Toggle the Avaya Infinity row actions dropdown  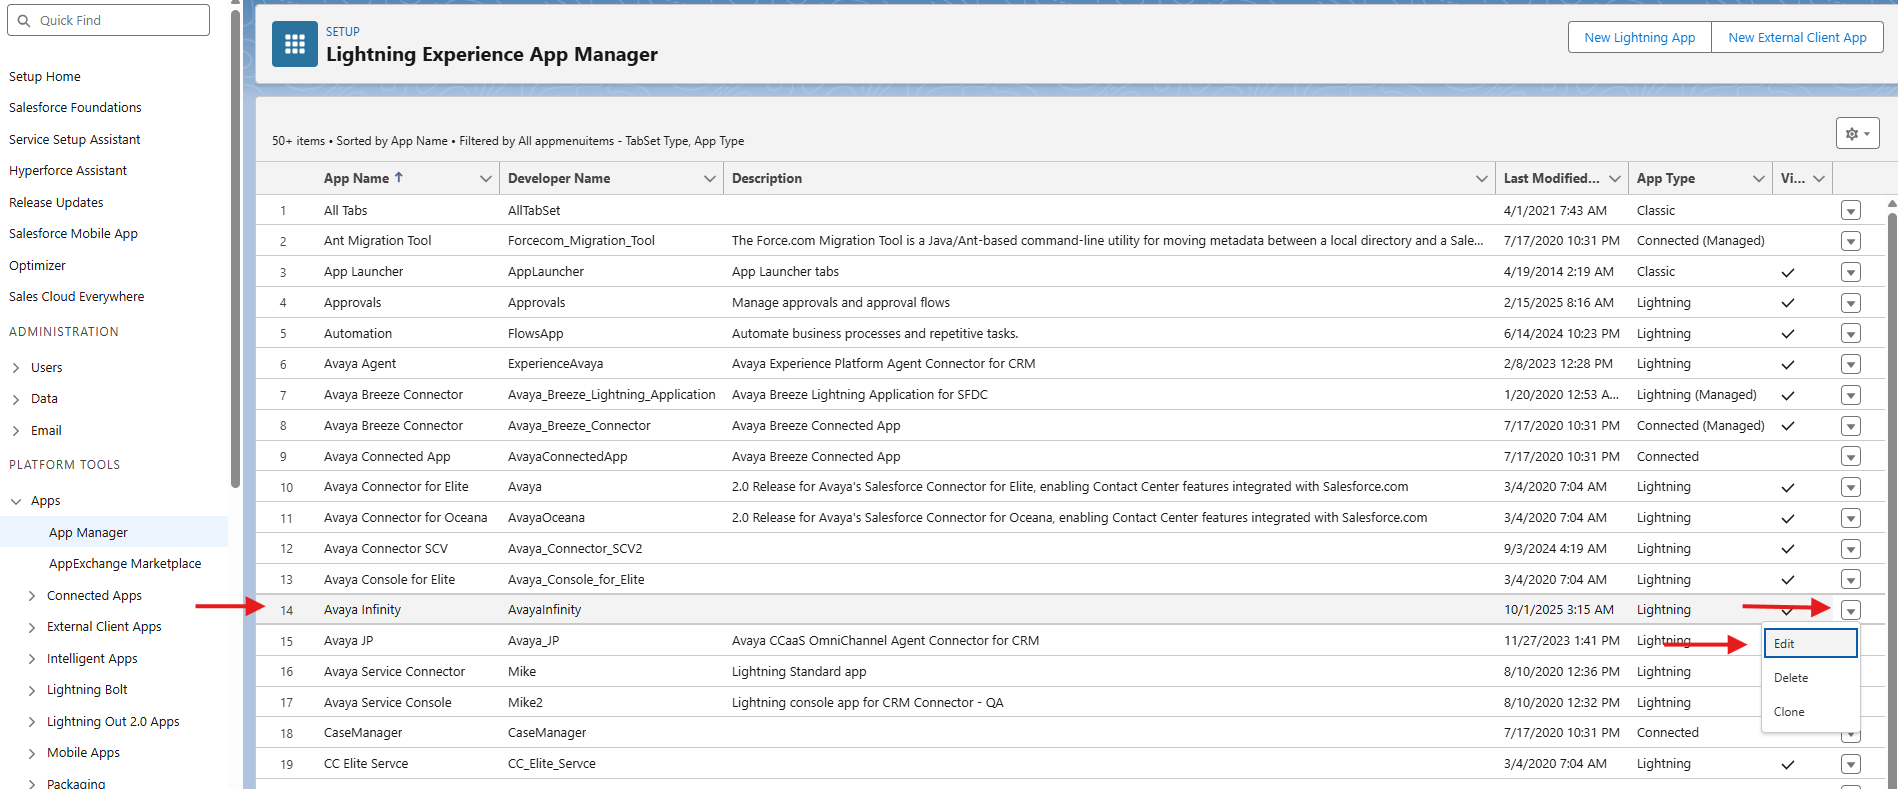tap(1851, 610)
